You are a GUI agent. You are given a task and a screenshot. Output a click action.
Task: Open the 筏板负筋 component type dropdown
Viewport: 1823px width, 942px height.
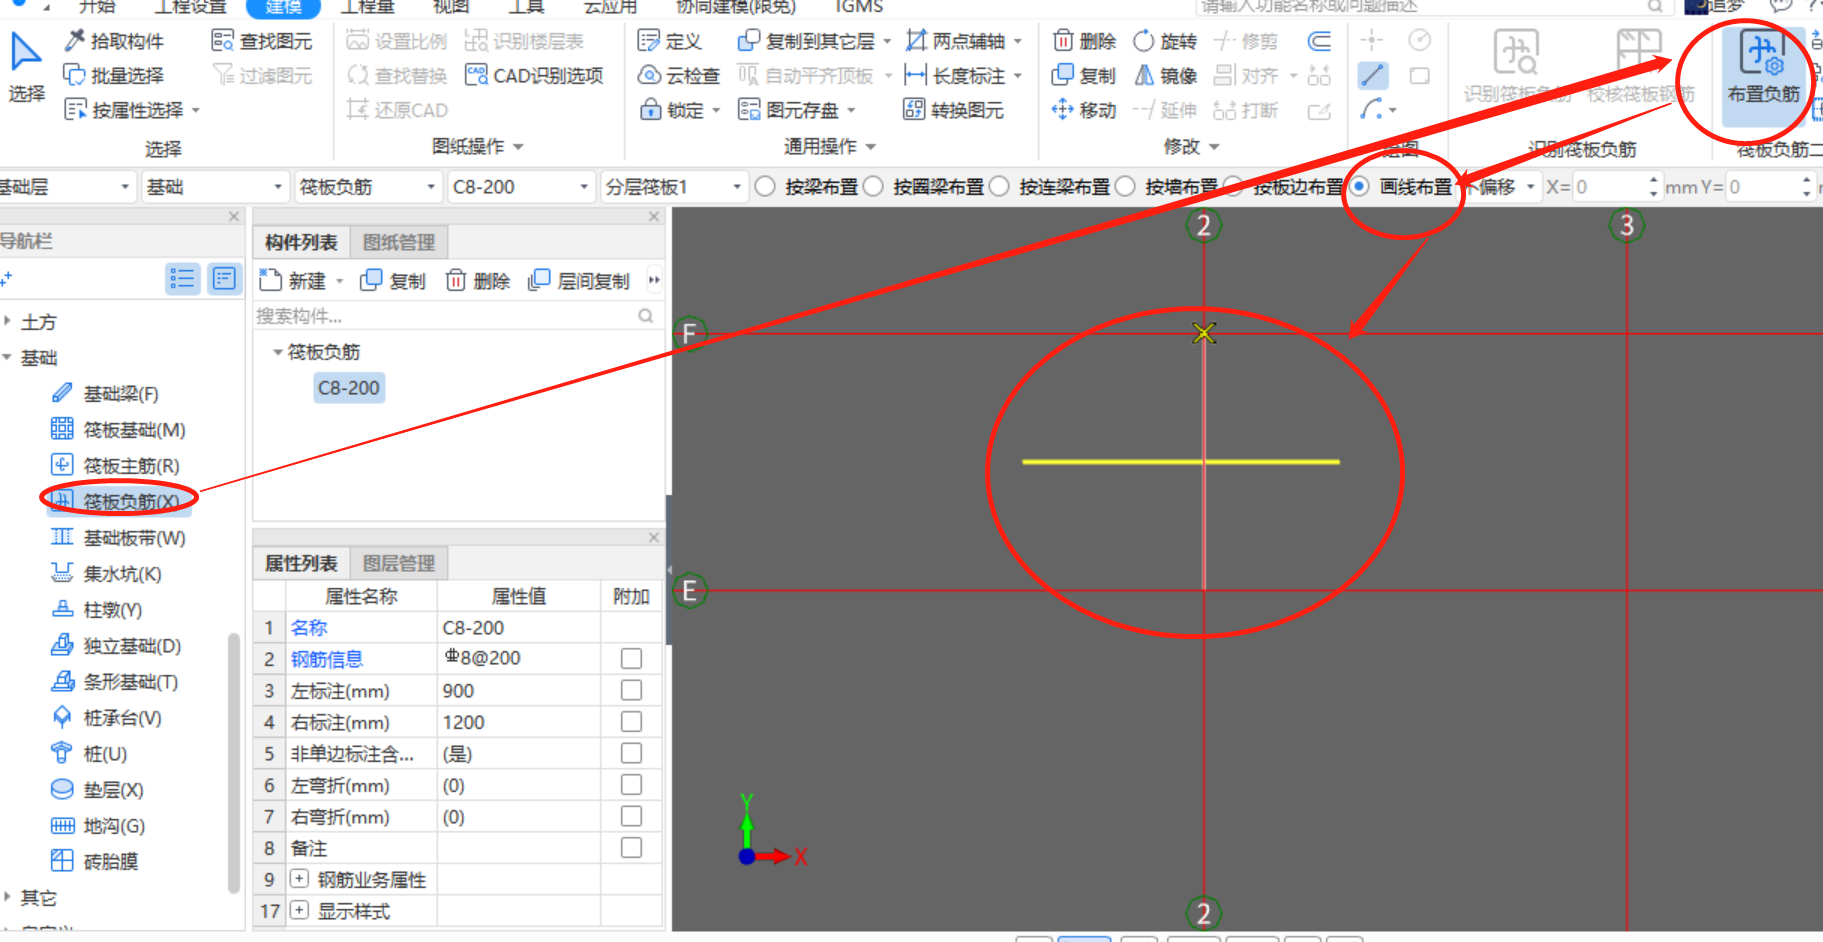[367, 187]
